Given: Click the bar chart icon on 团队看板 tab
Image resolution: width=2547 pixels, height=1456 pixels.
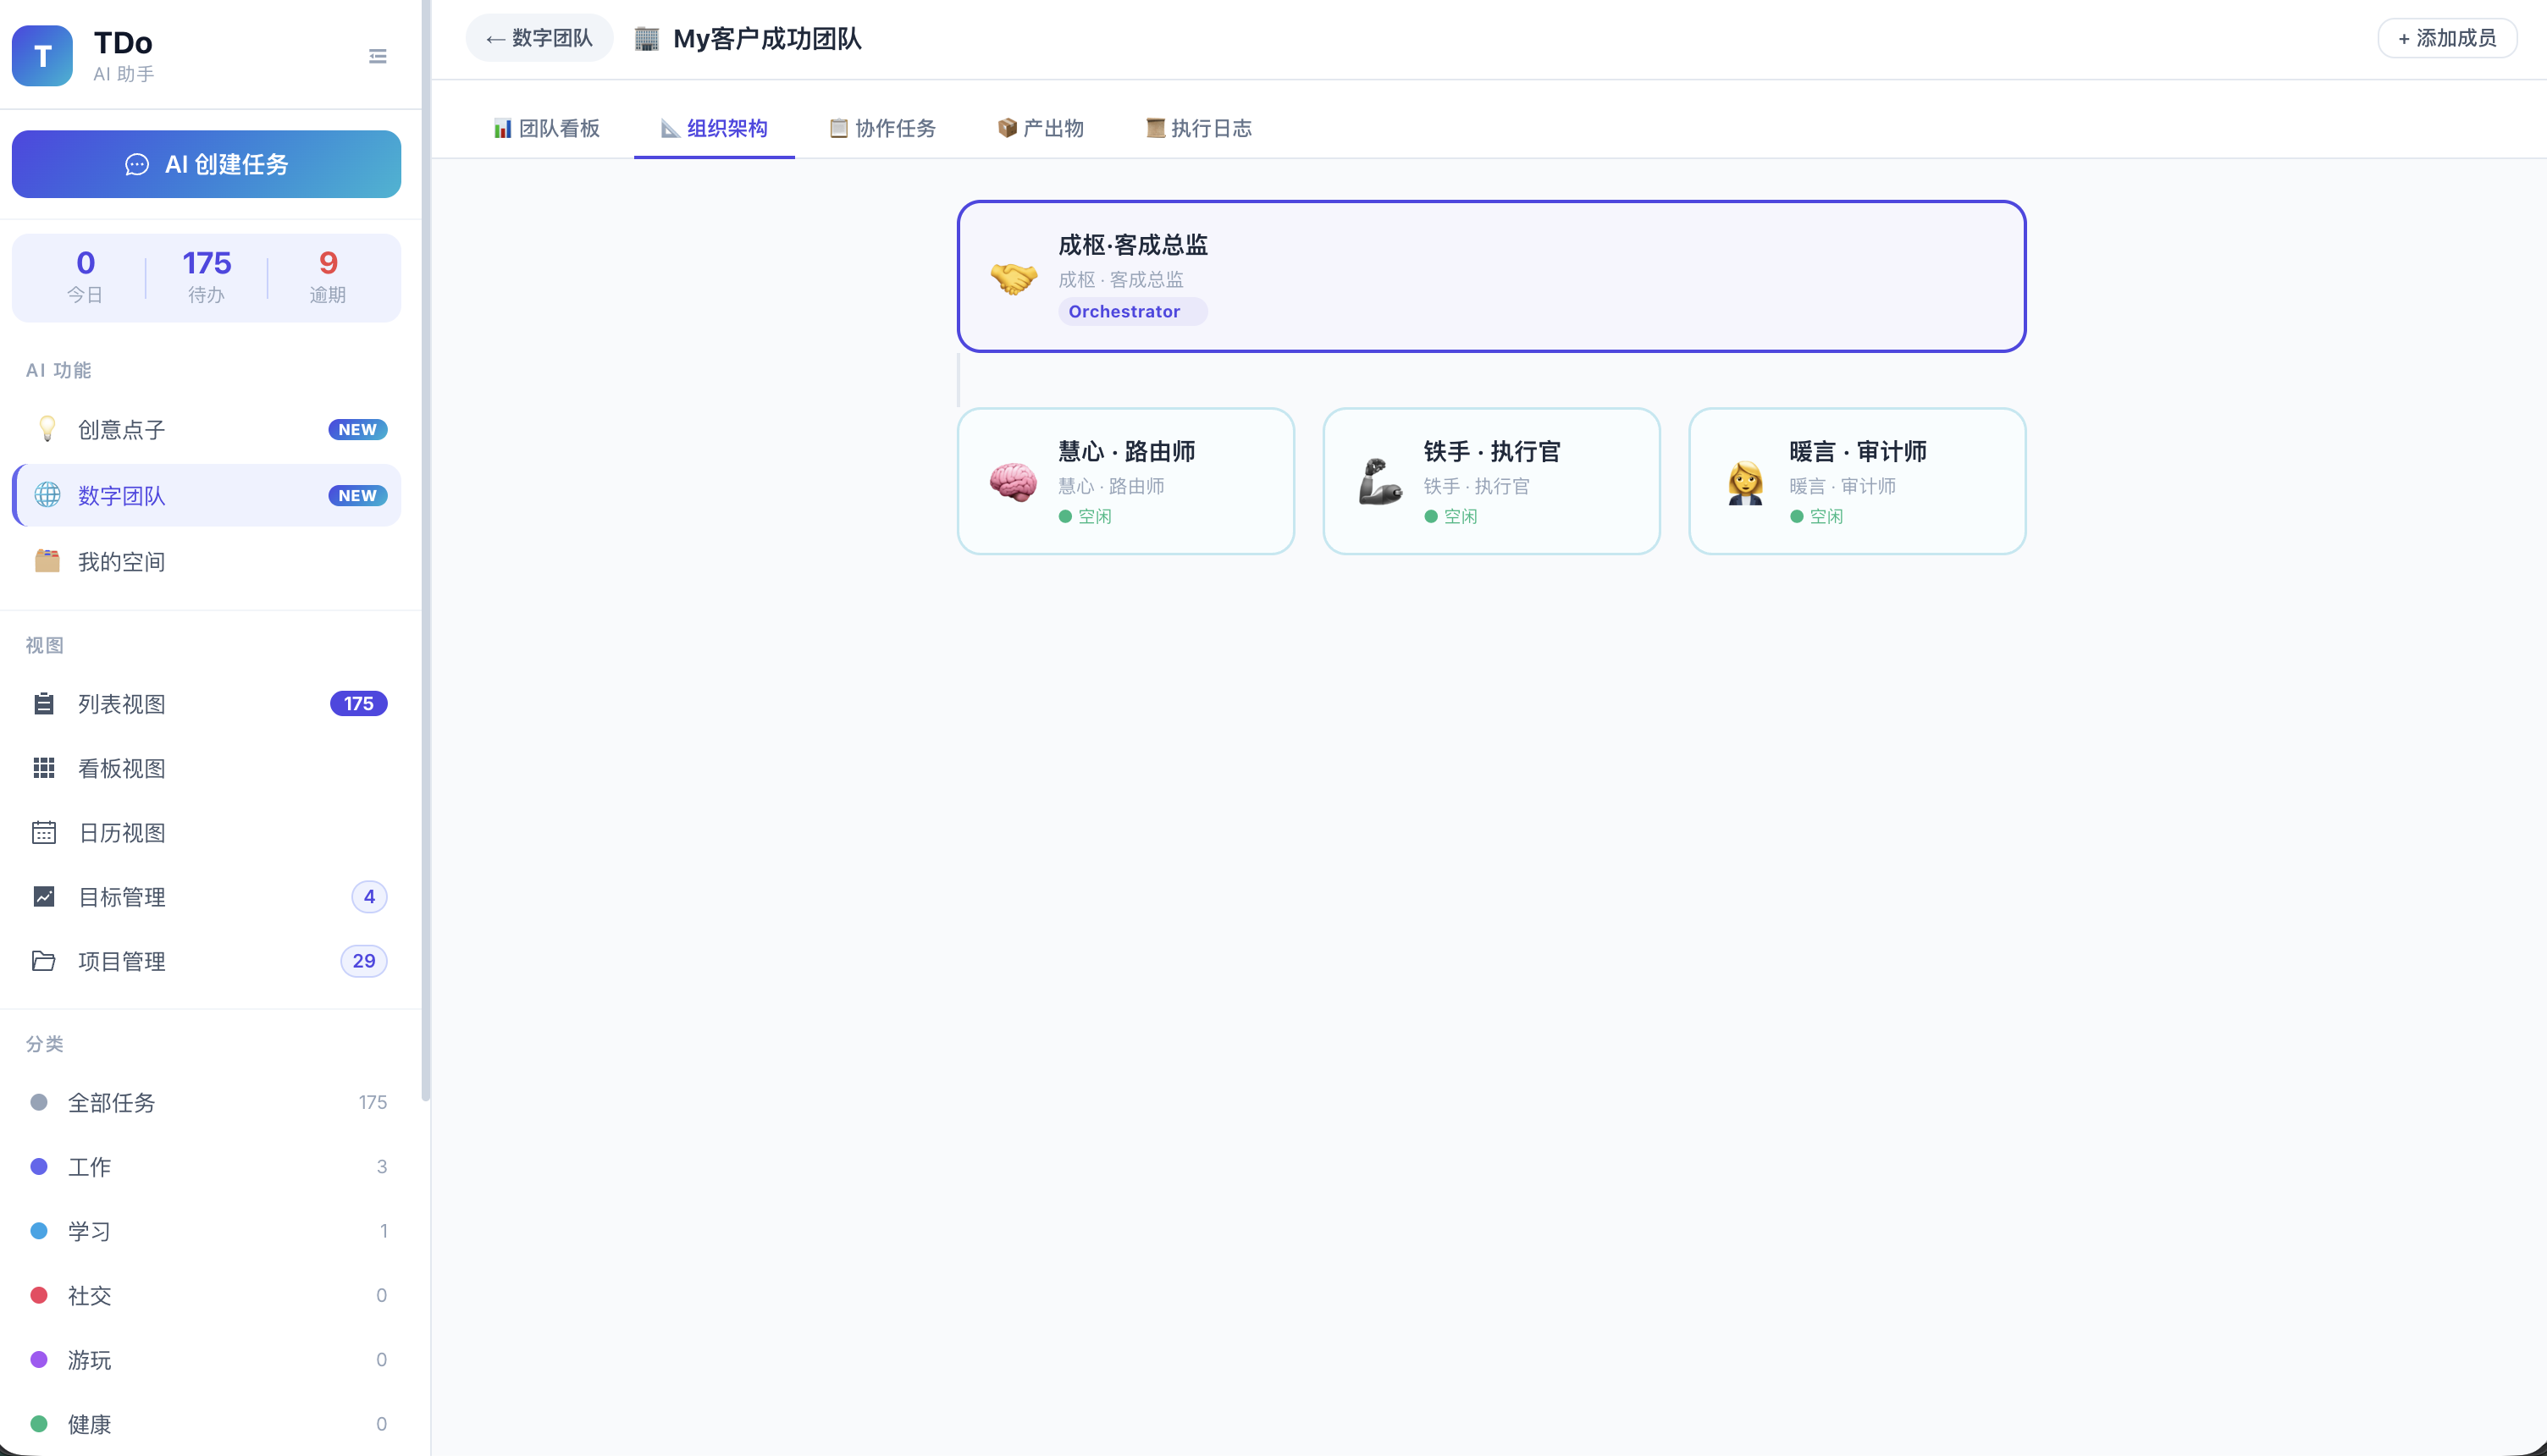Looking at the screenshot, I should point(502,129).
